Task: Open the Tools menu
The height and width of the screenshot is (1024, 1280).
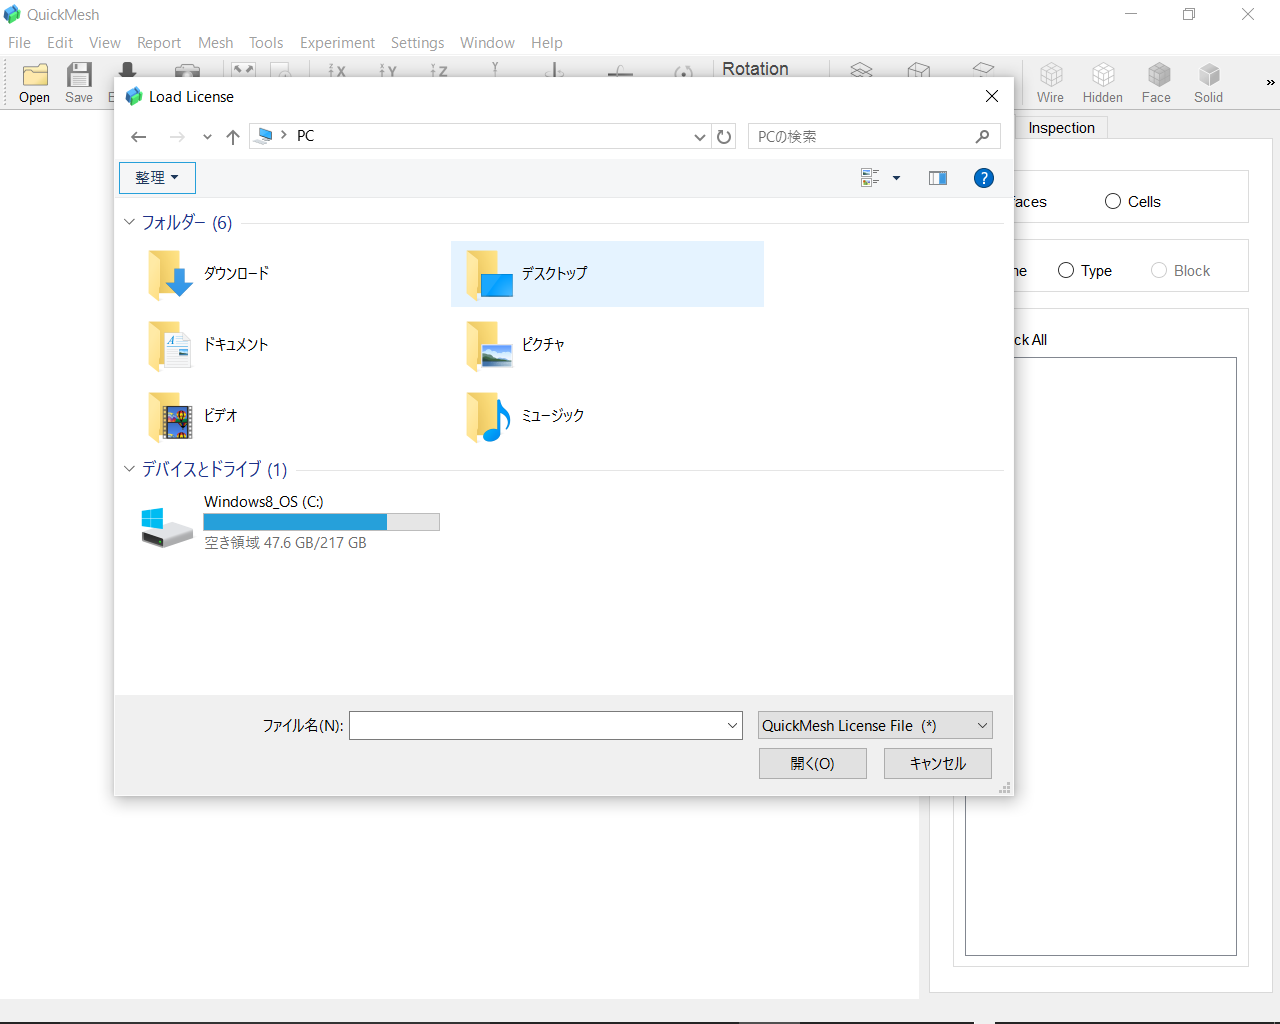Action: pyautogui.click(x=266, y=43)
